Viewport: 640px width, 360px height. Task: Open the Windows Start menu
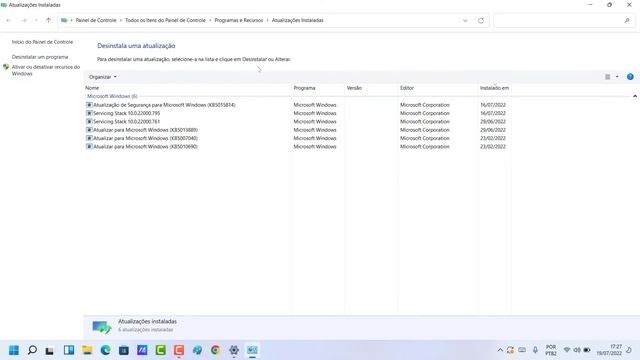tap(13, 350)
